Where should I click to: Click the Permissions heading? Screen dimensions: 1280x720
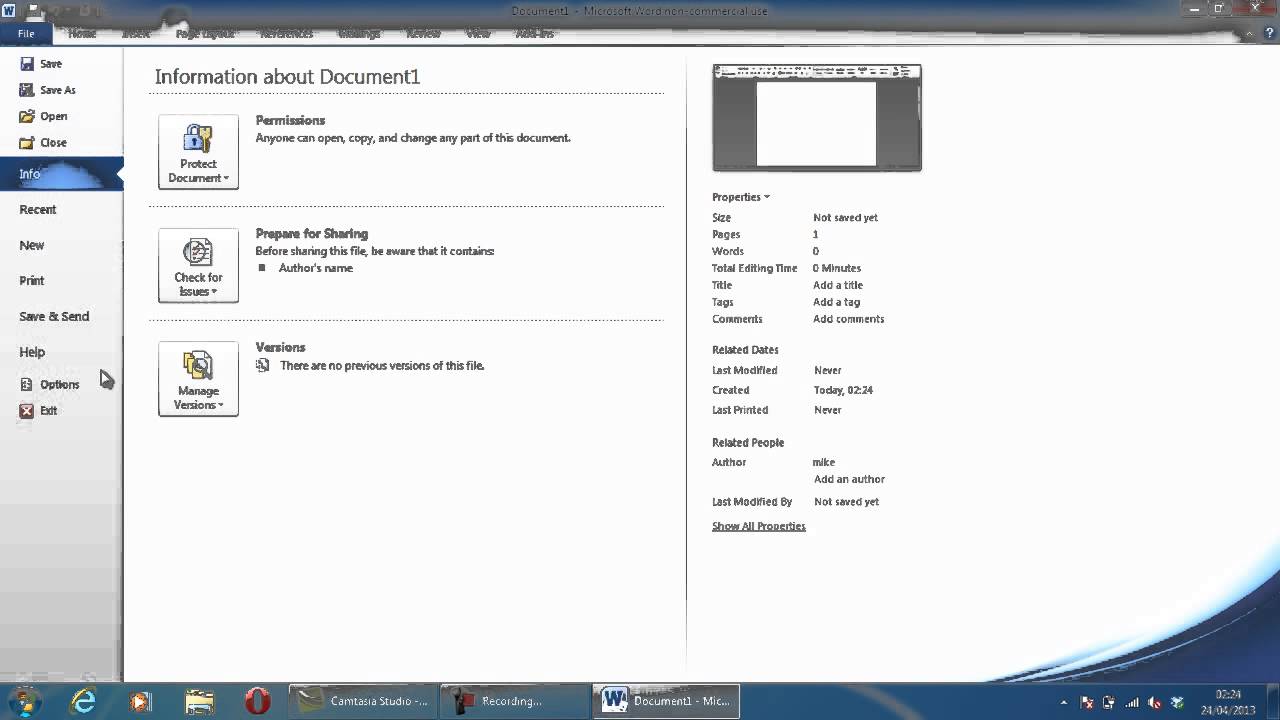[290, 120]
